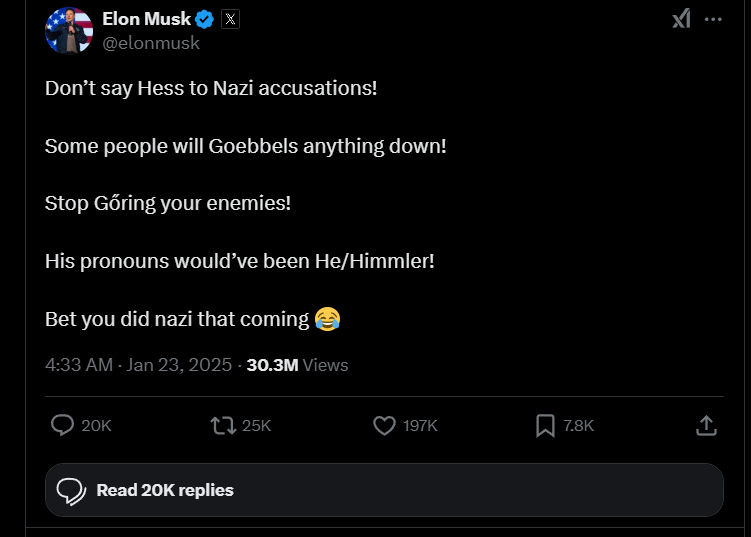Click the Grok explain icon
751x537 pixels.
(681, 18)
